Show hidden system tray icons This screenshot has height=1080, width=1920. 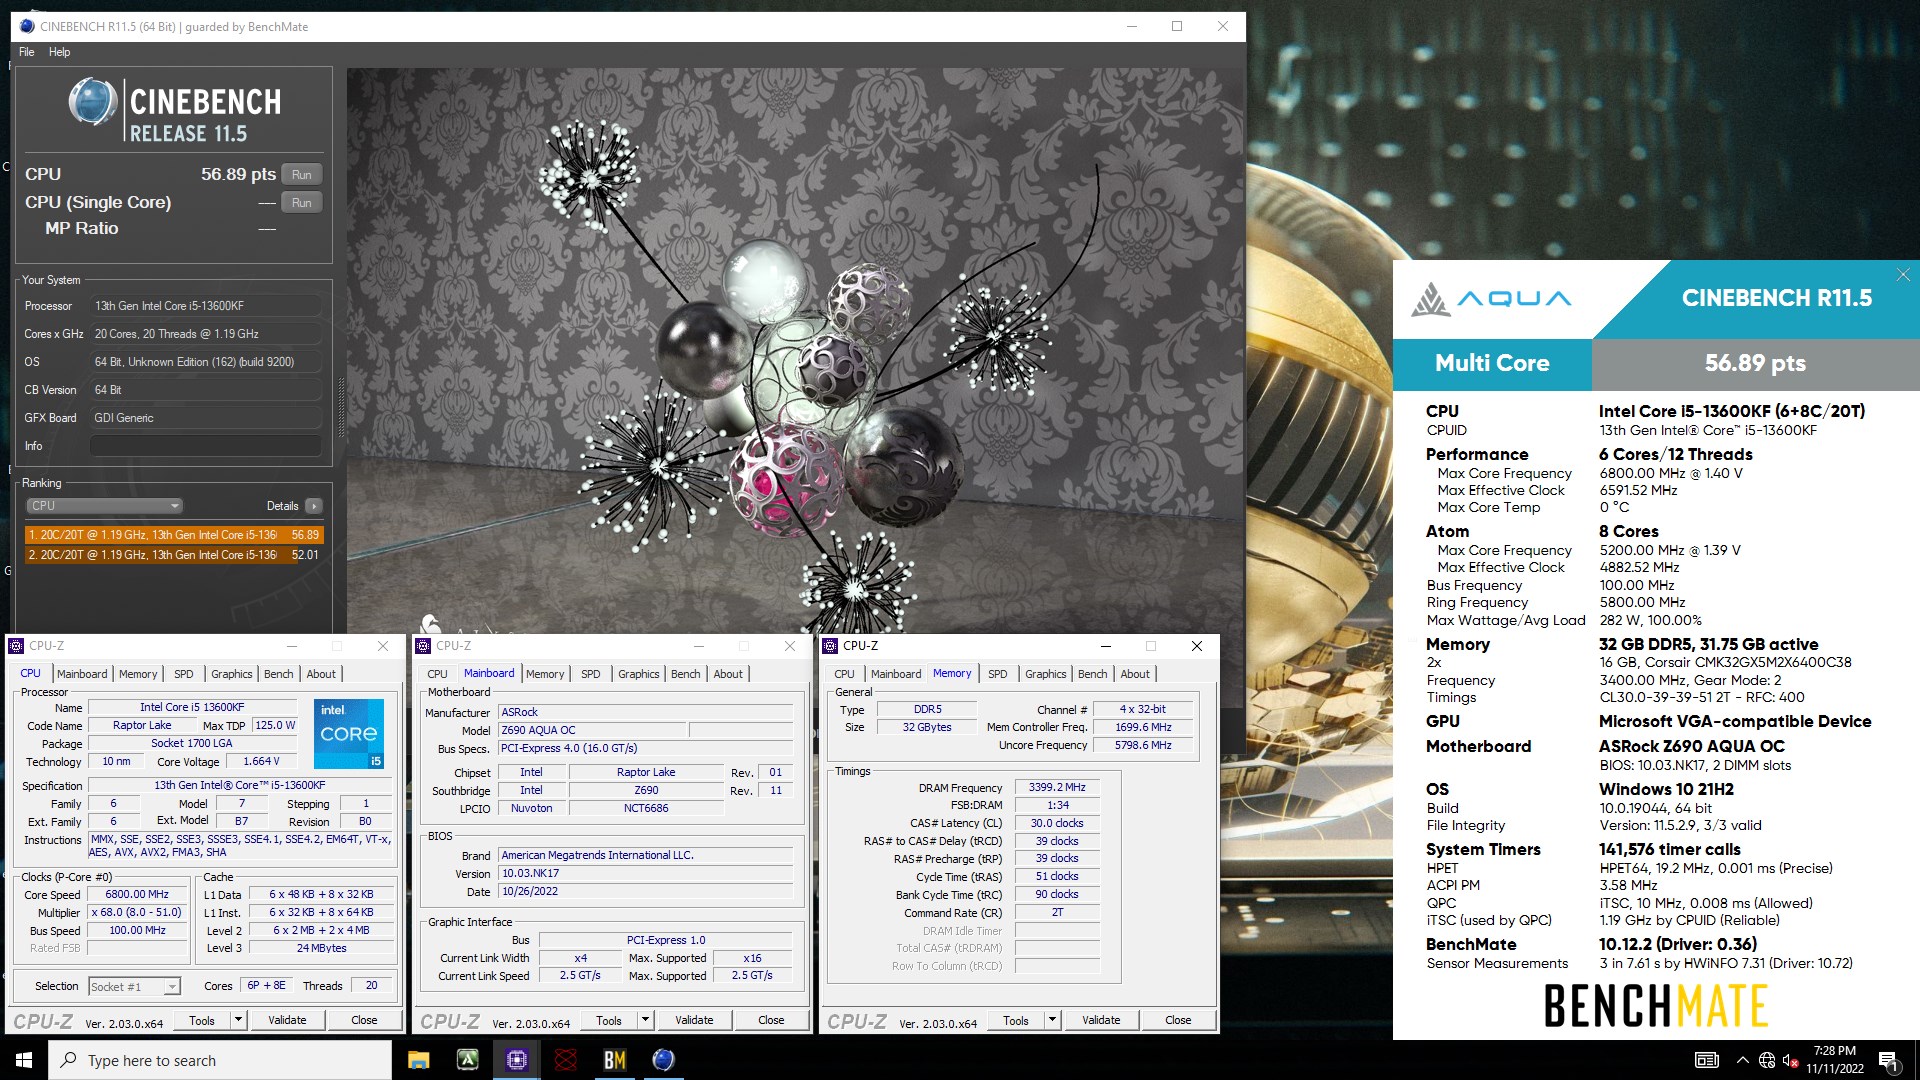pyautogui.click(x=1742, y=1060)
